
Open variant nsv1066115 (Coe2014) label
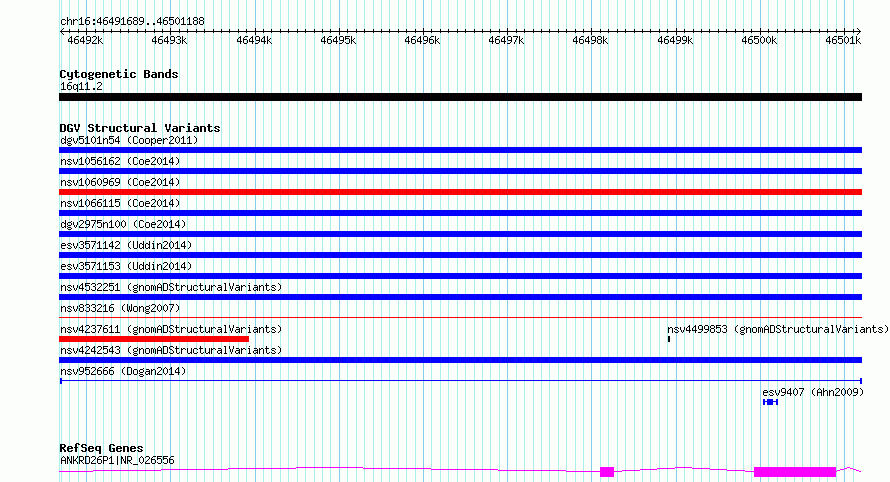point(120,203)
